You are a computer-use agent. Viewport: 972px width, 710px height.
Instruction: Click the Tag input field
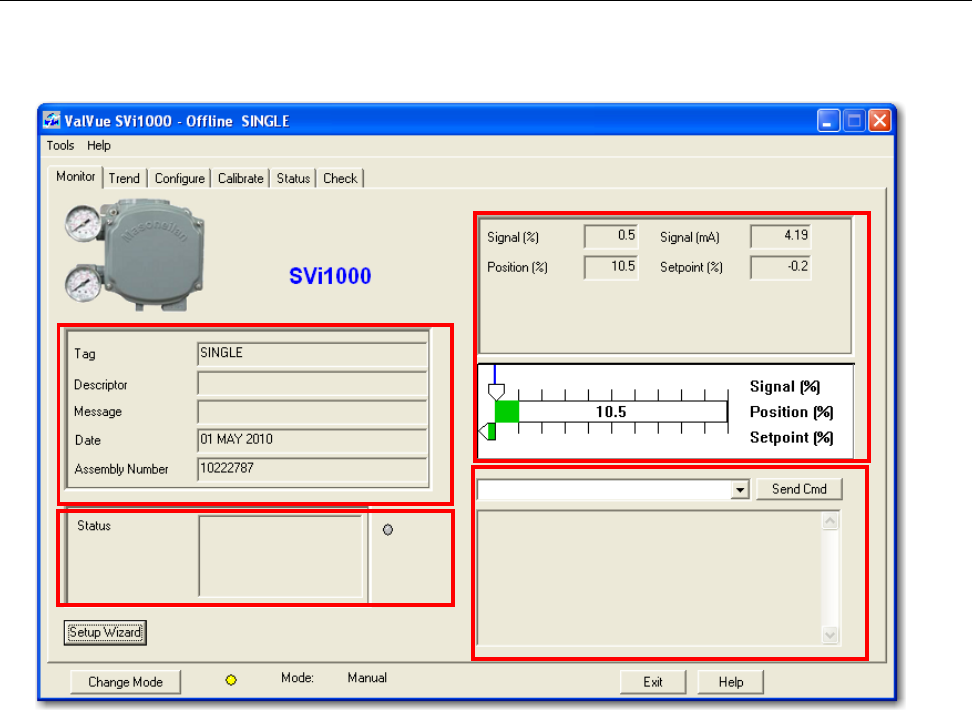(x=312, y=353)
